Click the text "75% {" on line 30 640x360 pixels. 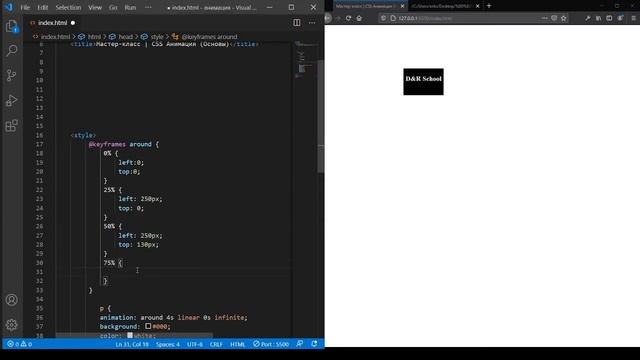tap(113, 263)
